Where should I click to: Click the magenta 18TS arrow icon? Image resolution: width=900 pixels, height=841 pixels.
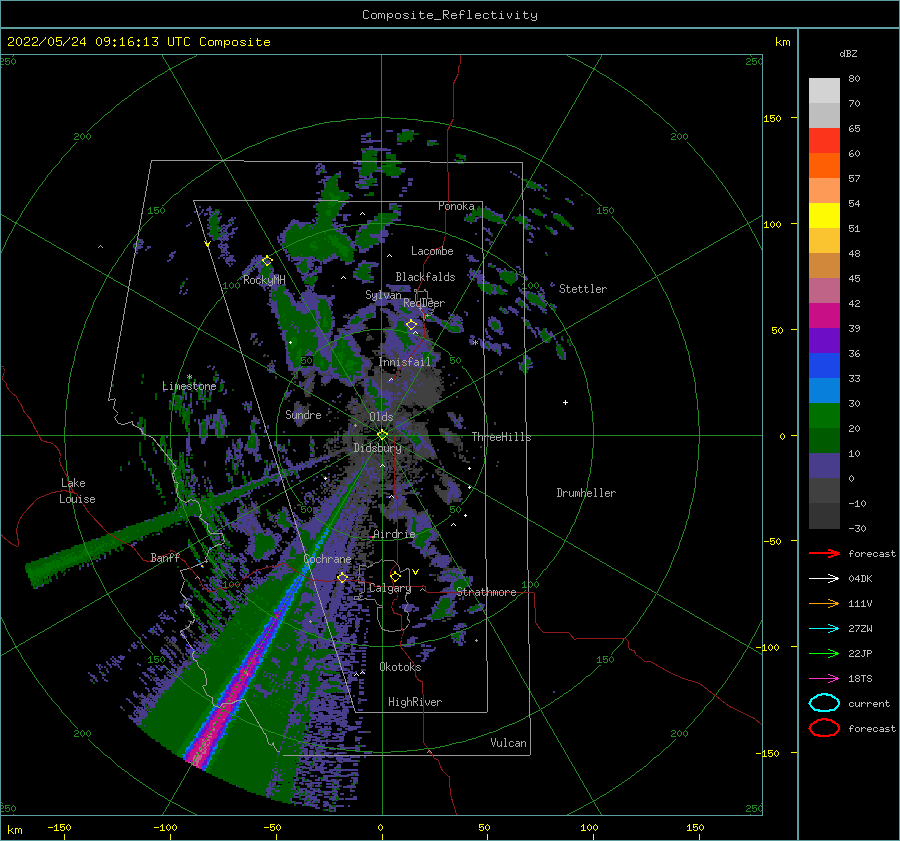pyautogui.click(x=824, y=679)
